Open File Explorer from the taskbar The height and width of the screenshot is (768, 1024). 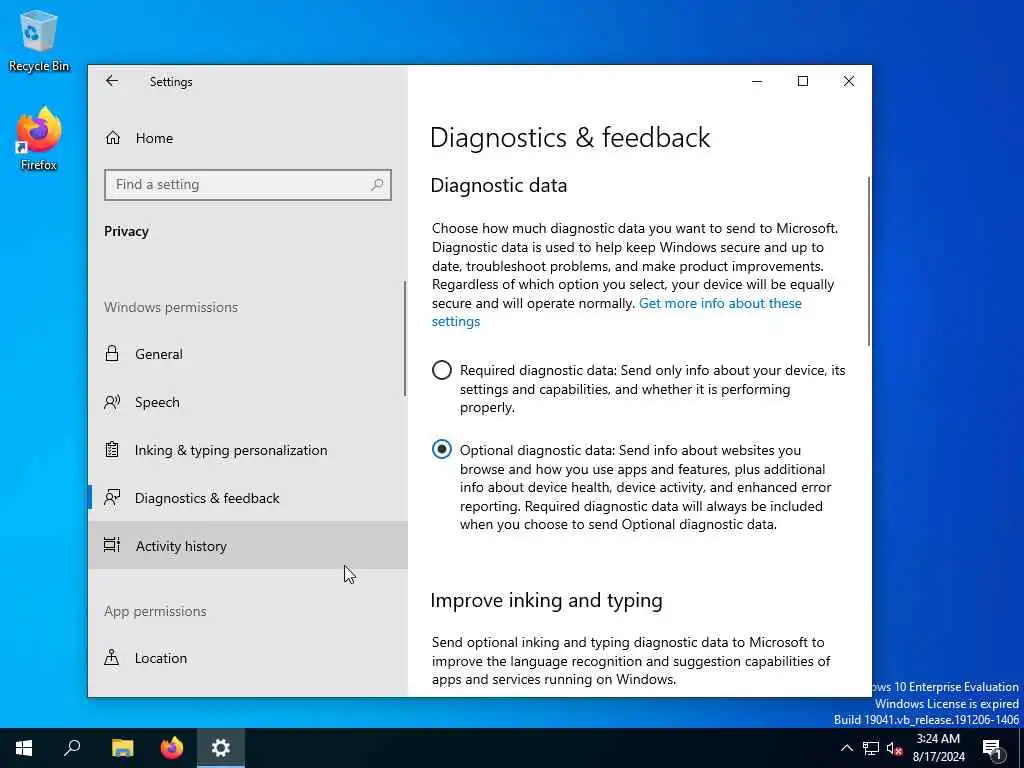point(122,748)
